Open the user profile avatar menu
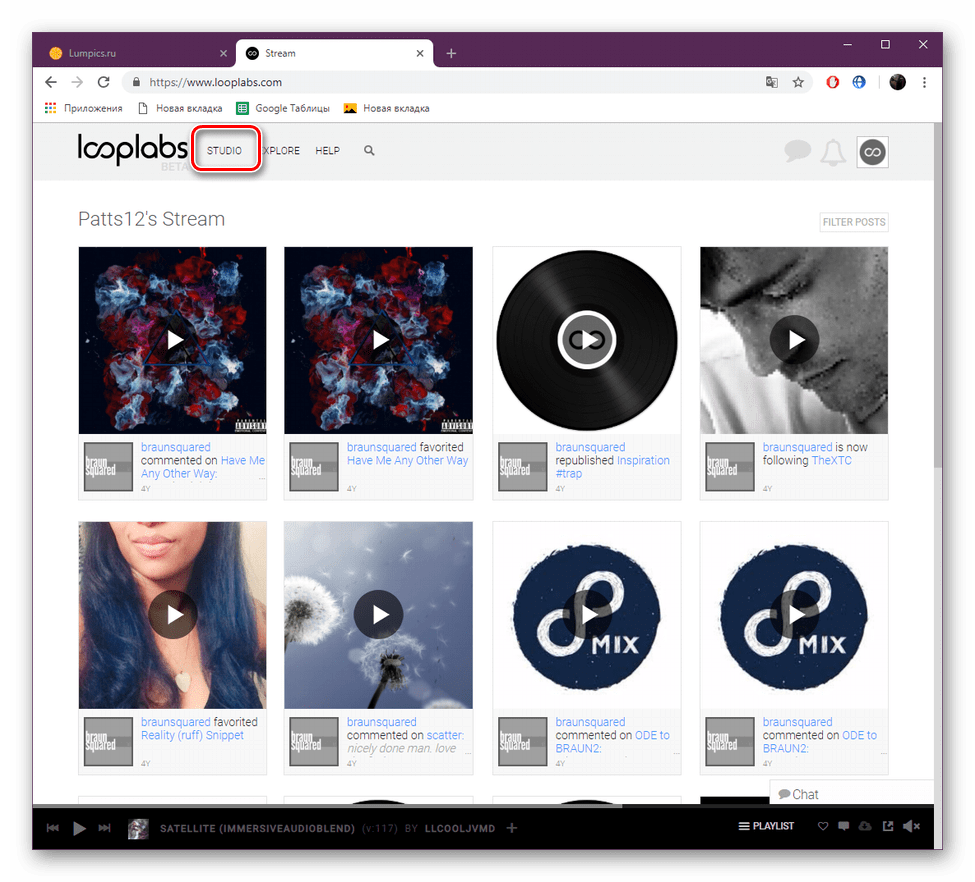Screen dimensions: 975x882 coord(872,152)
